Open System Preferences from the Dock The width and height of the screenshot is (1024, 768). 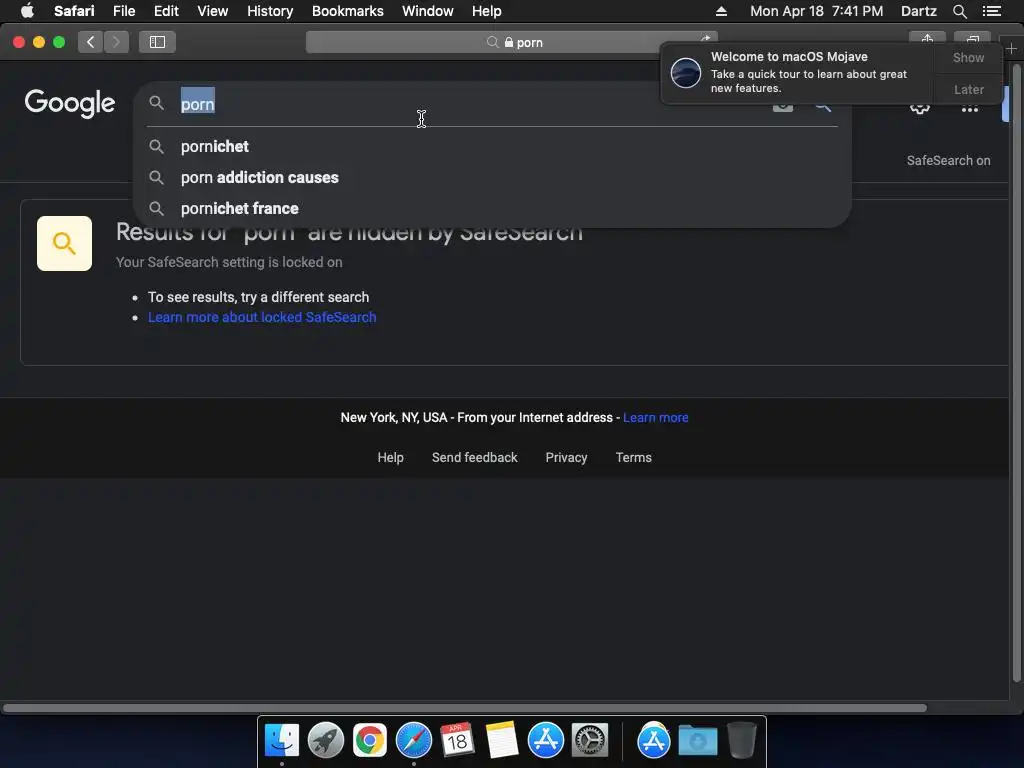[x=590, y=741]
